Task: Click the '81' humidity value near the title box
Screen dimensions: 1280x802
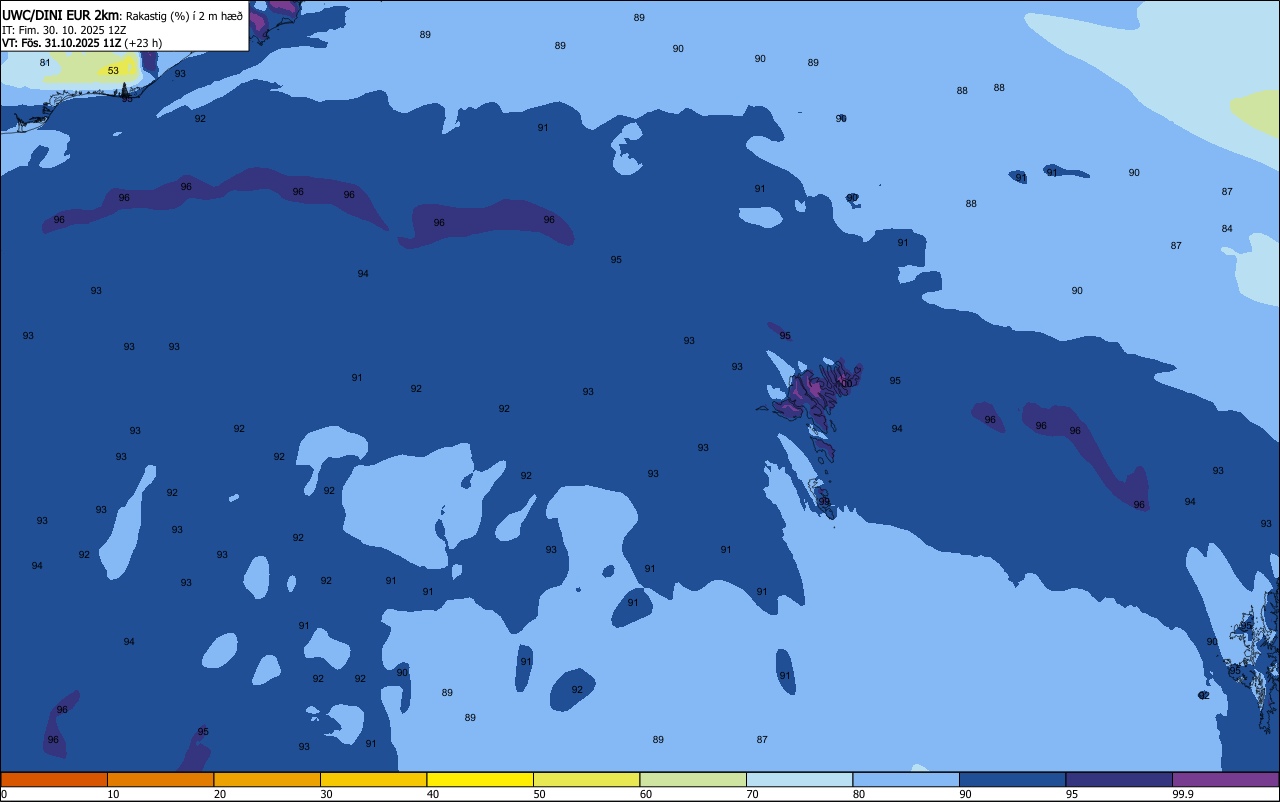Action: coord(45,63)
